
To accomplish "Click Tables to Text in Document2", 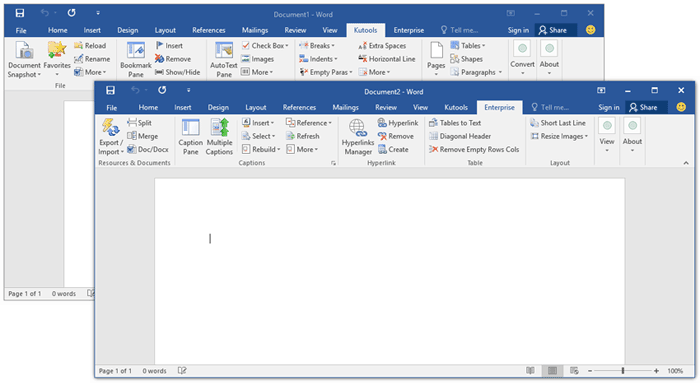I will [454, 123].
